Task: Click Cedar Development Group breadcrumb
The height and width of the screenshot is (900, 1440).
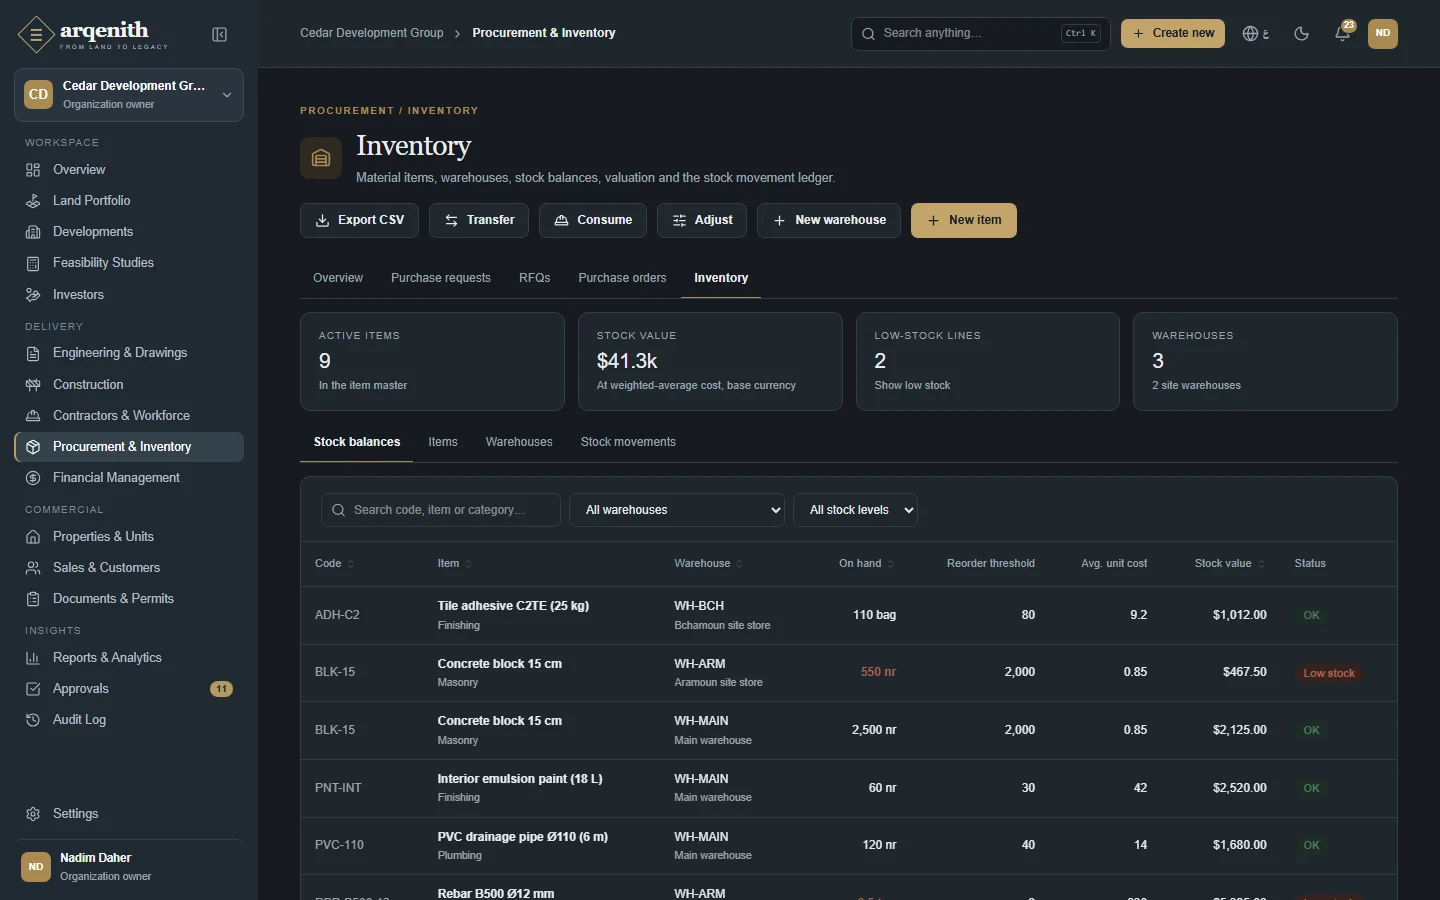Action: coord(372,33)
